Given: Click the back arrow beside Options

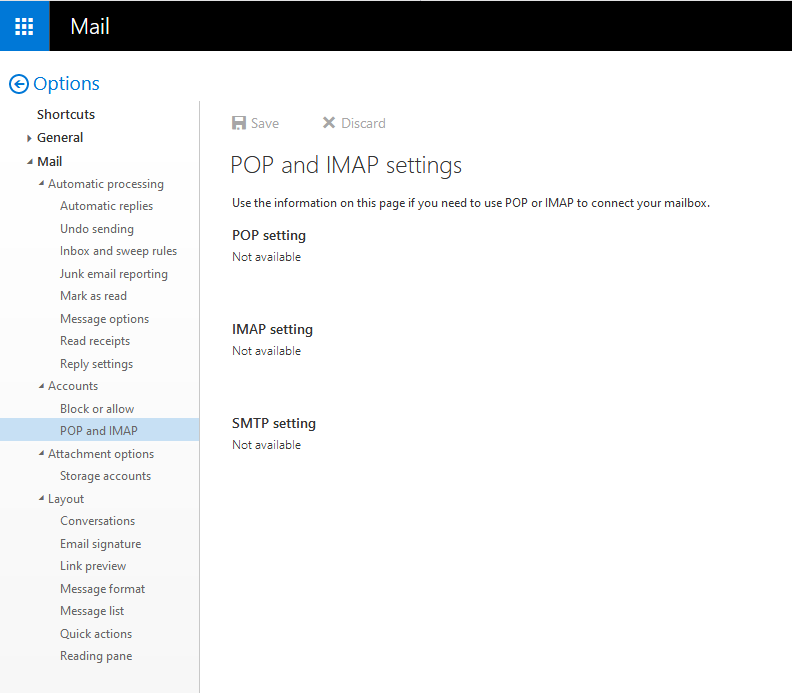Looking at the screenshot, I should coord(18,84).
